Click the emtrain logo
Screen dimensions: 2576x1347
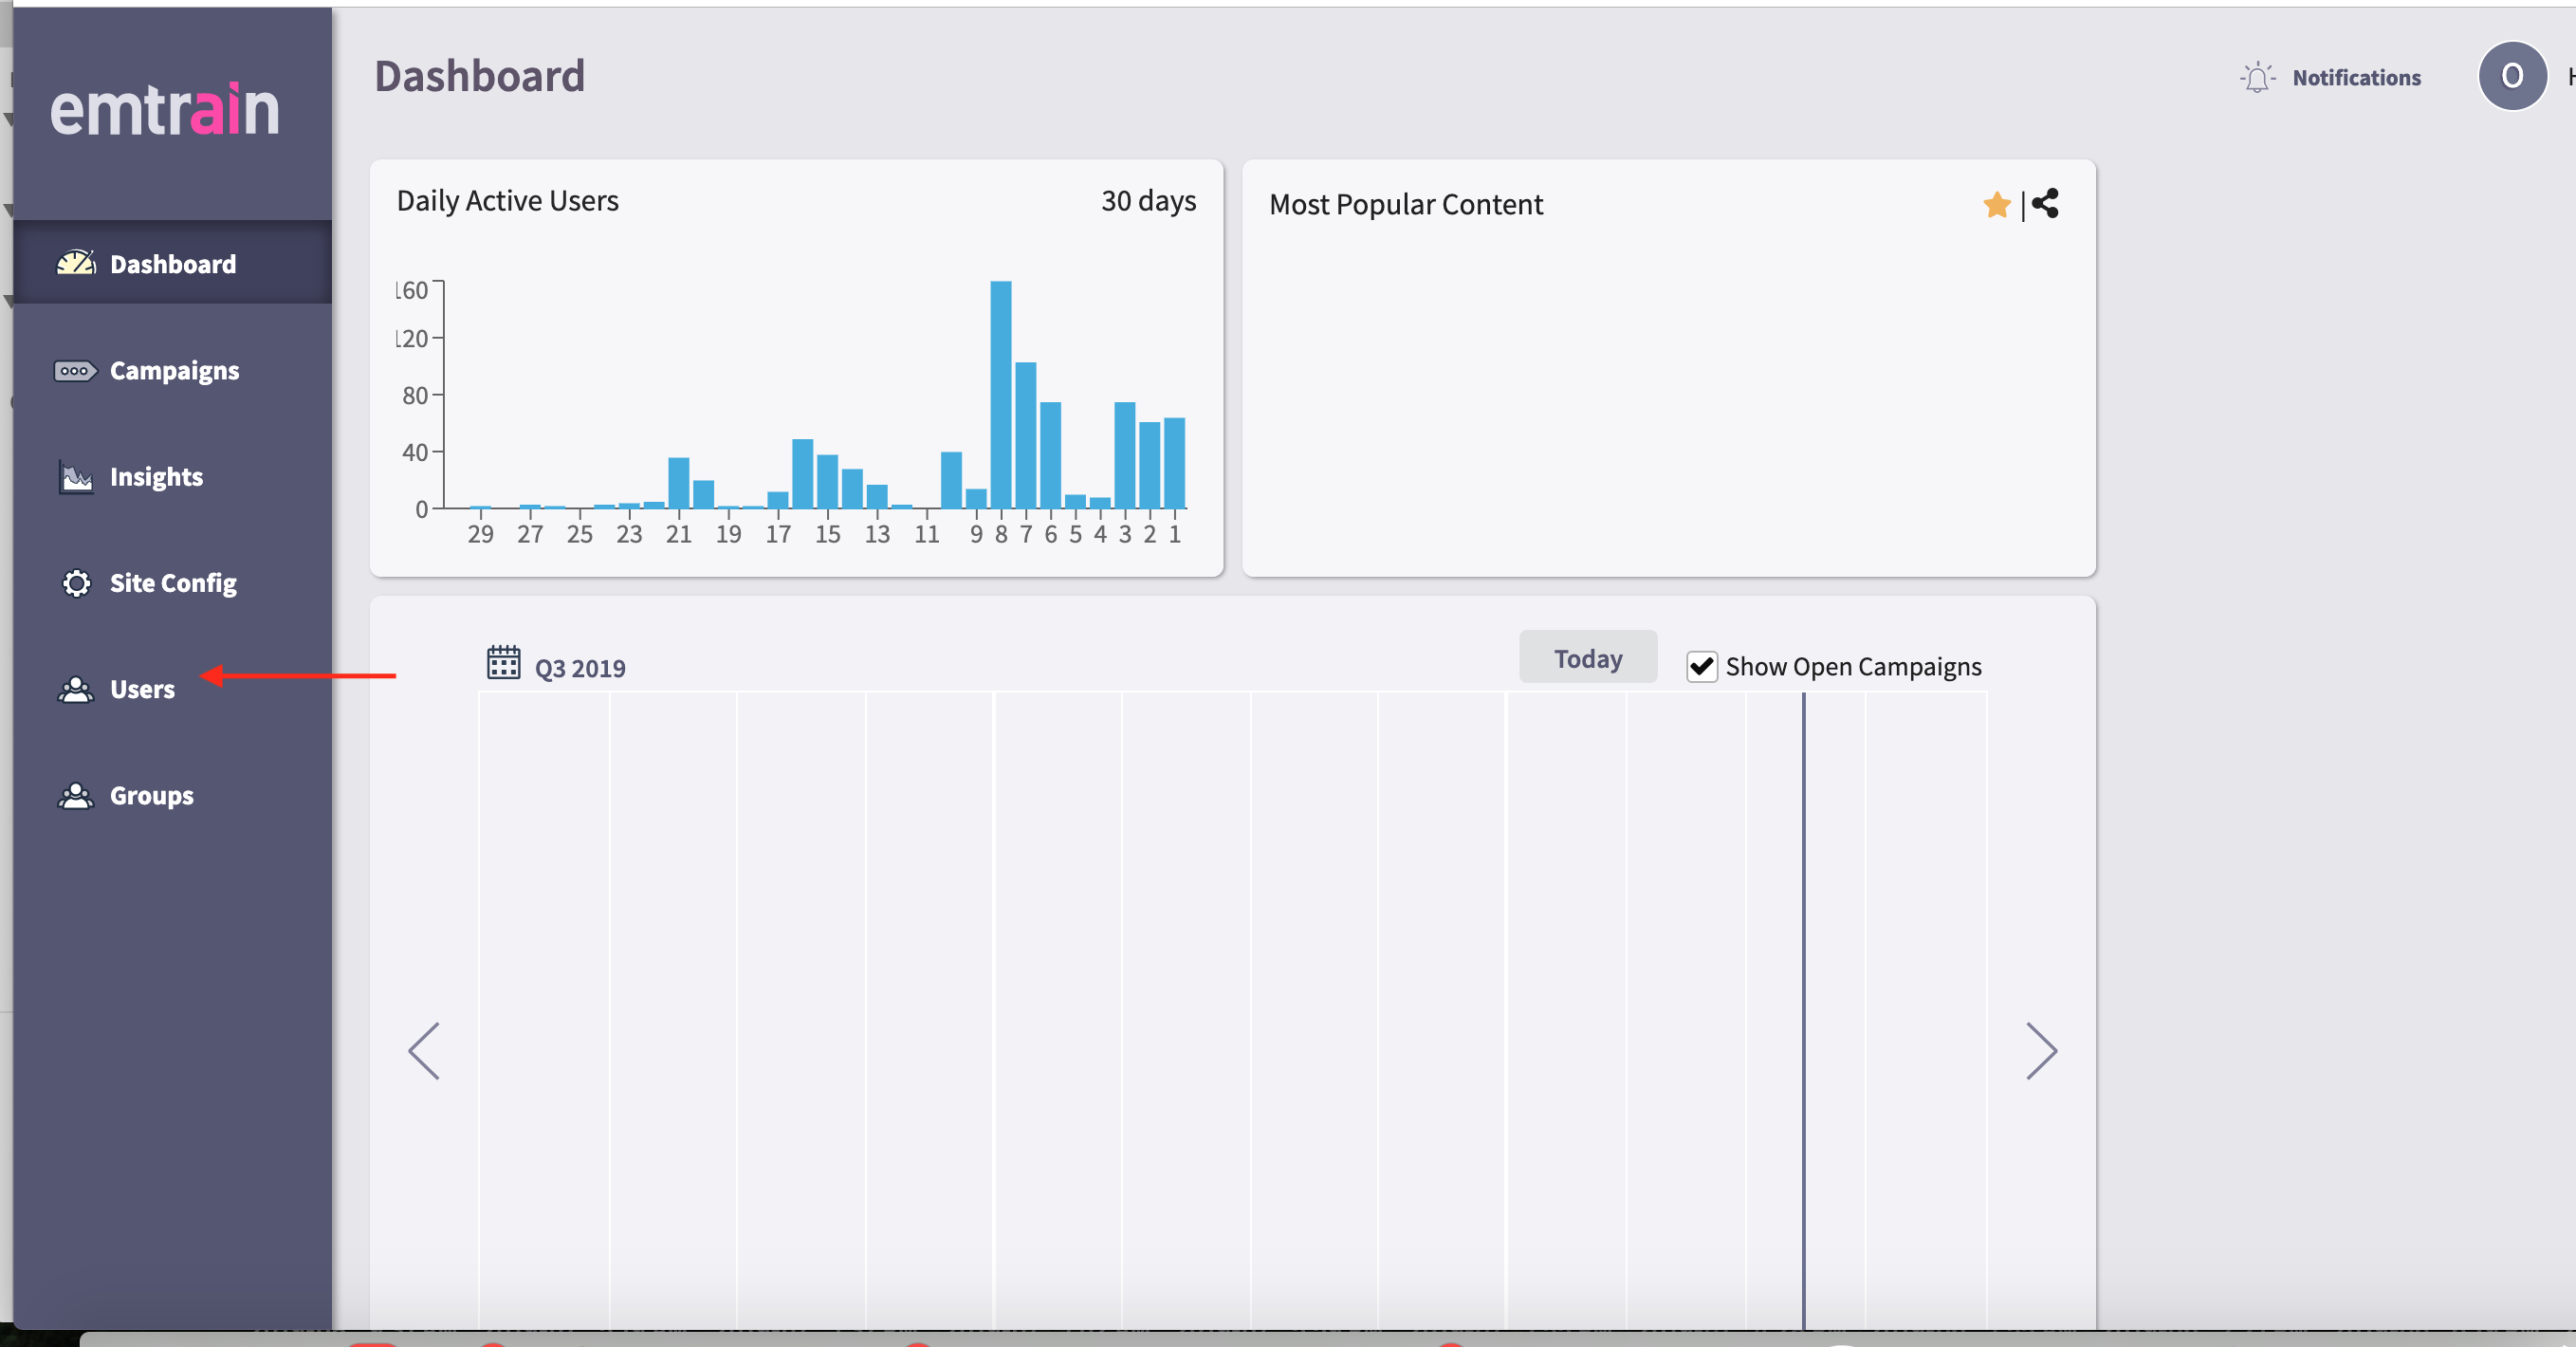tap(165, 108)
